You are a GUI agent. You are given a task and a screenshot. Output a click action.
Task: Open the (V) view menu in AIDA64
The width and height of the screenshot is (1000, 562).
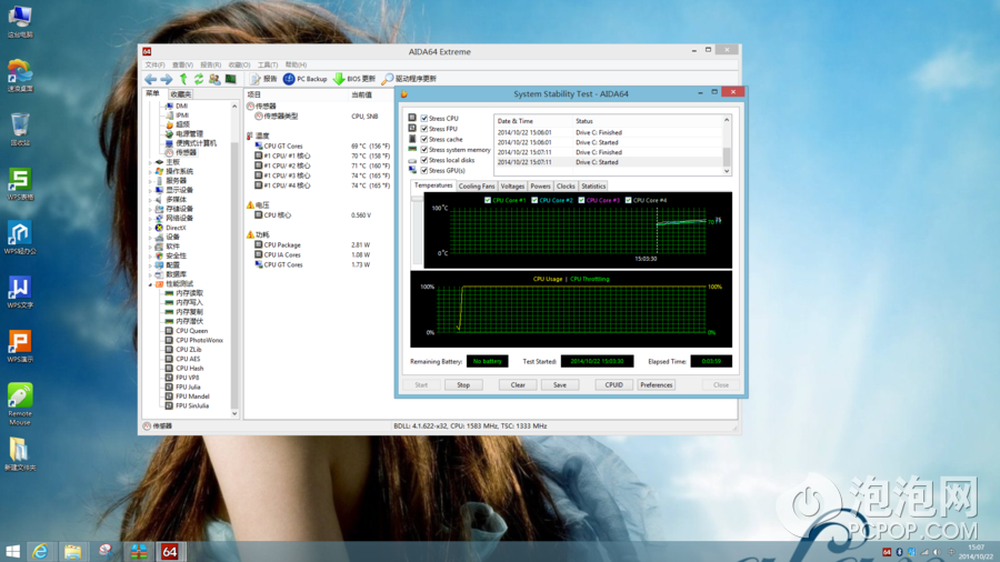(x=182, y=65)
